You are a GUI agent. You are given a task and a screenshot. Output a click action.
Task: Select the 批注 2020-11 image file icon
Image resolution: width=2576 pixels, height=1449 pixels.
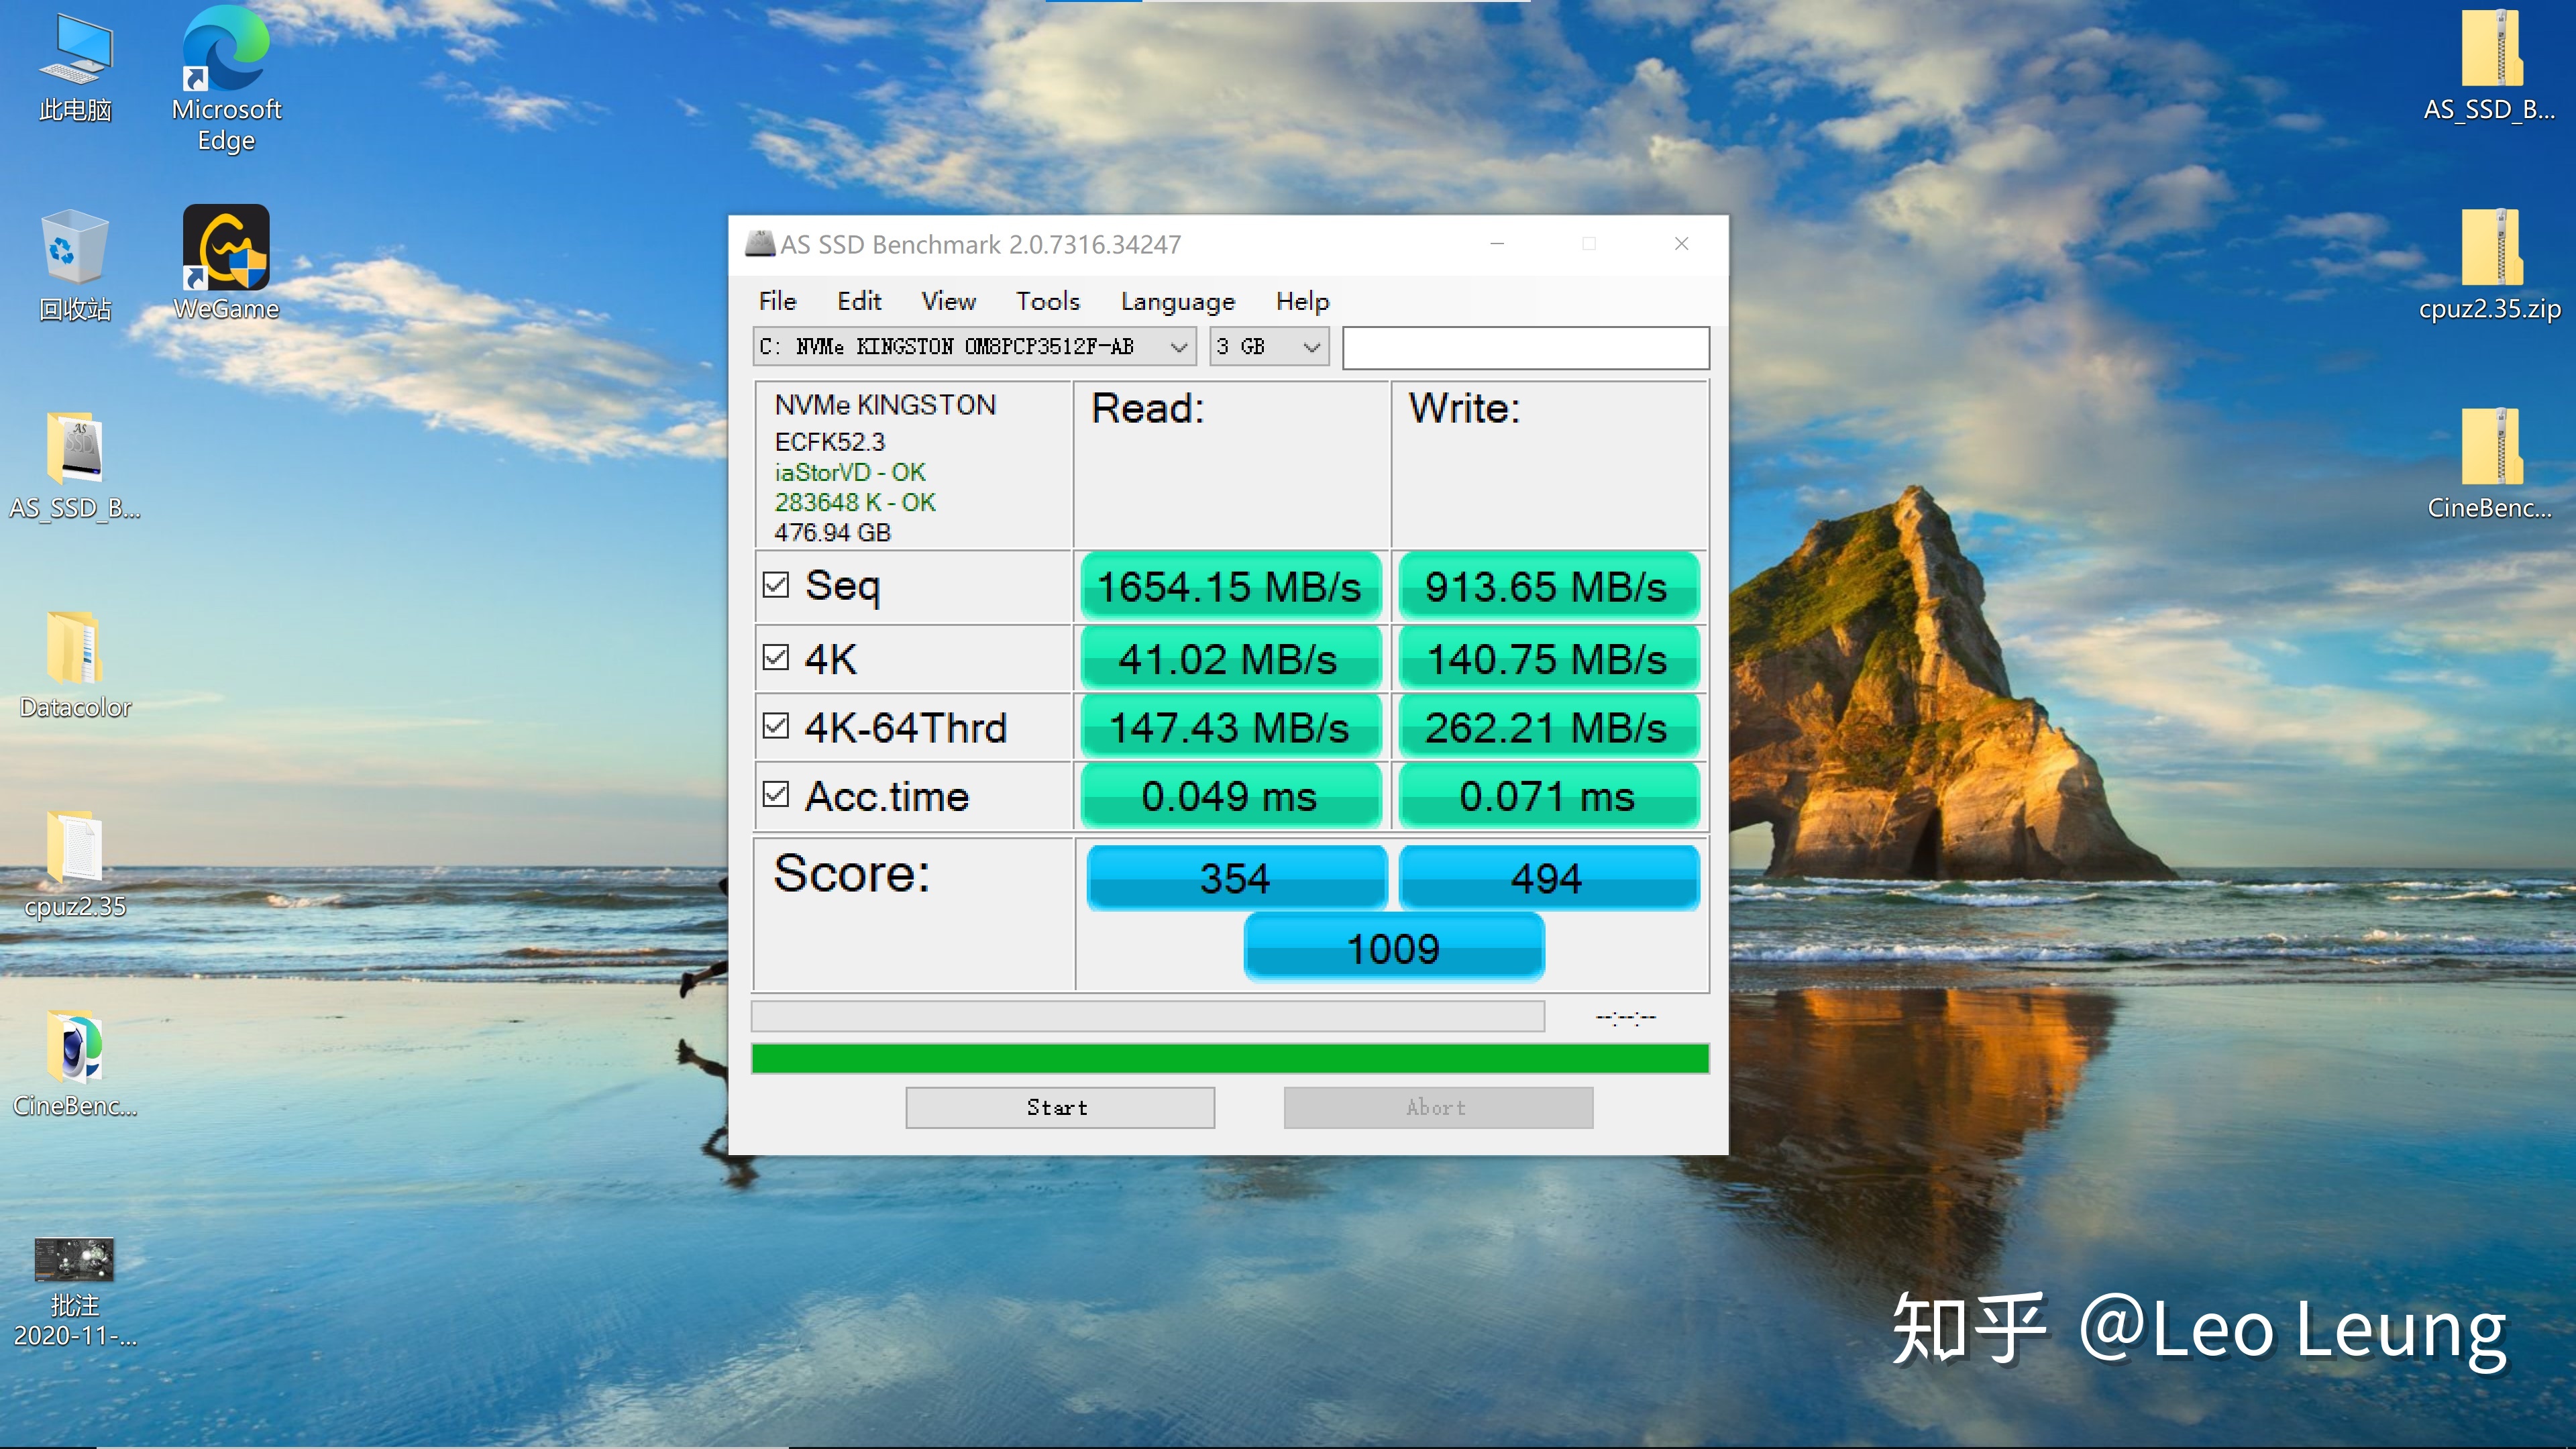(75, 1292)
